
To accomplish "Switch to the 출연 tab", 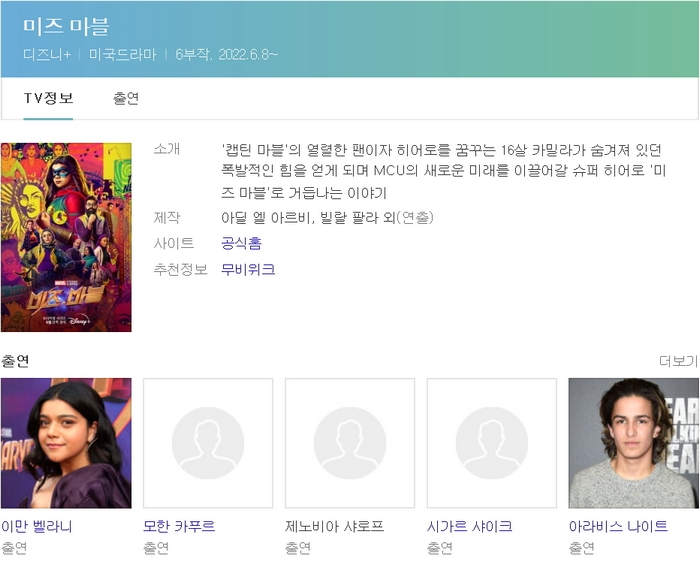I will pyautogui.click(x=126, y=98).
